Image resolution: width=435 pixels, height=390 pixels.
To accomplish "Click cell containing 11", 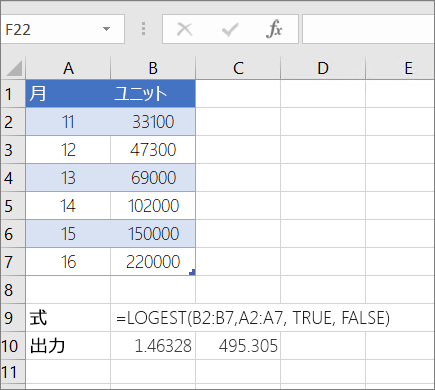I will 68,122.
